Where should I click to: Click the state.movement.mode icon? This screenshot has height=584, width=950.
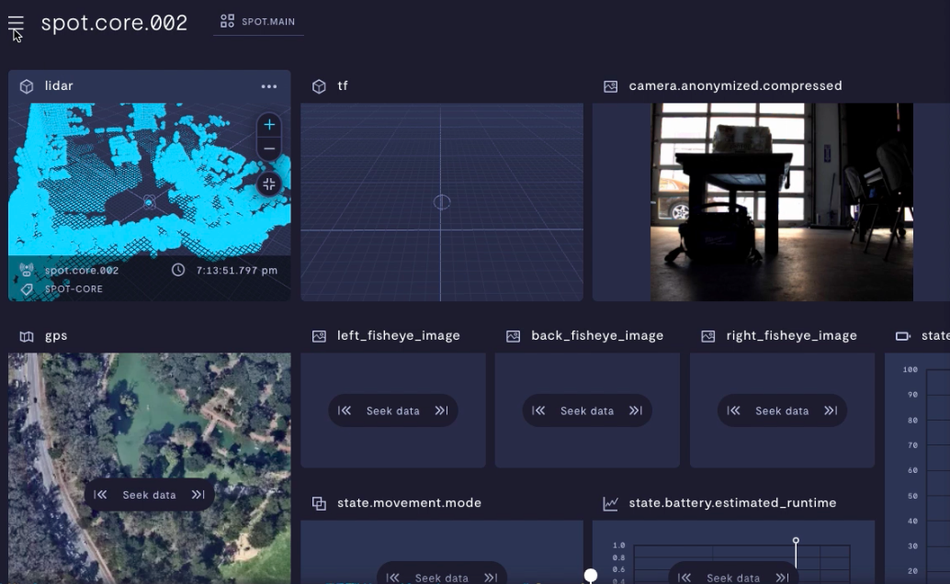(x=319, y=503)
